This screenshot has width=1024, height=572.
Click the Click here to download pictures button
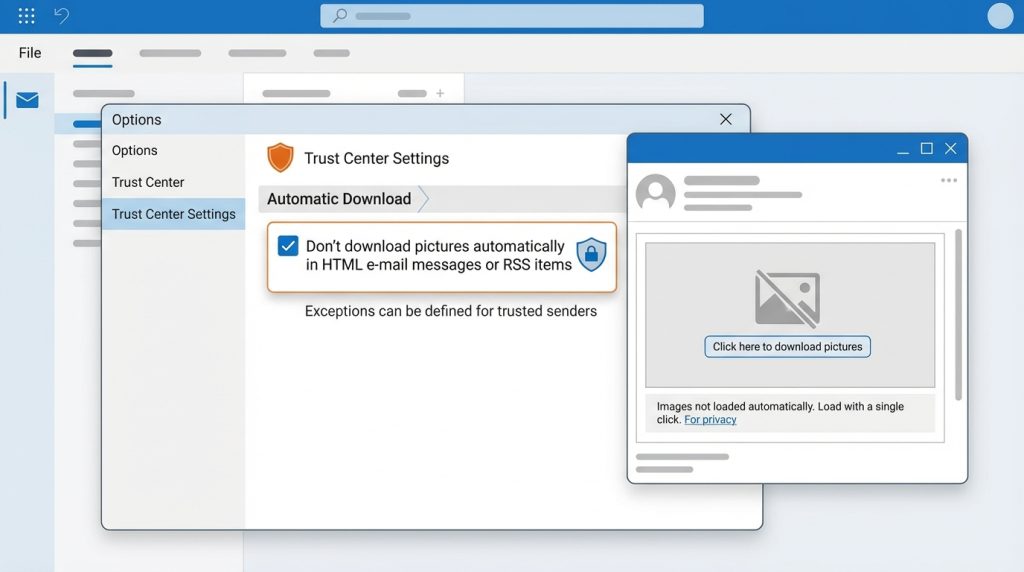(787, 347)
